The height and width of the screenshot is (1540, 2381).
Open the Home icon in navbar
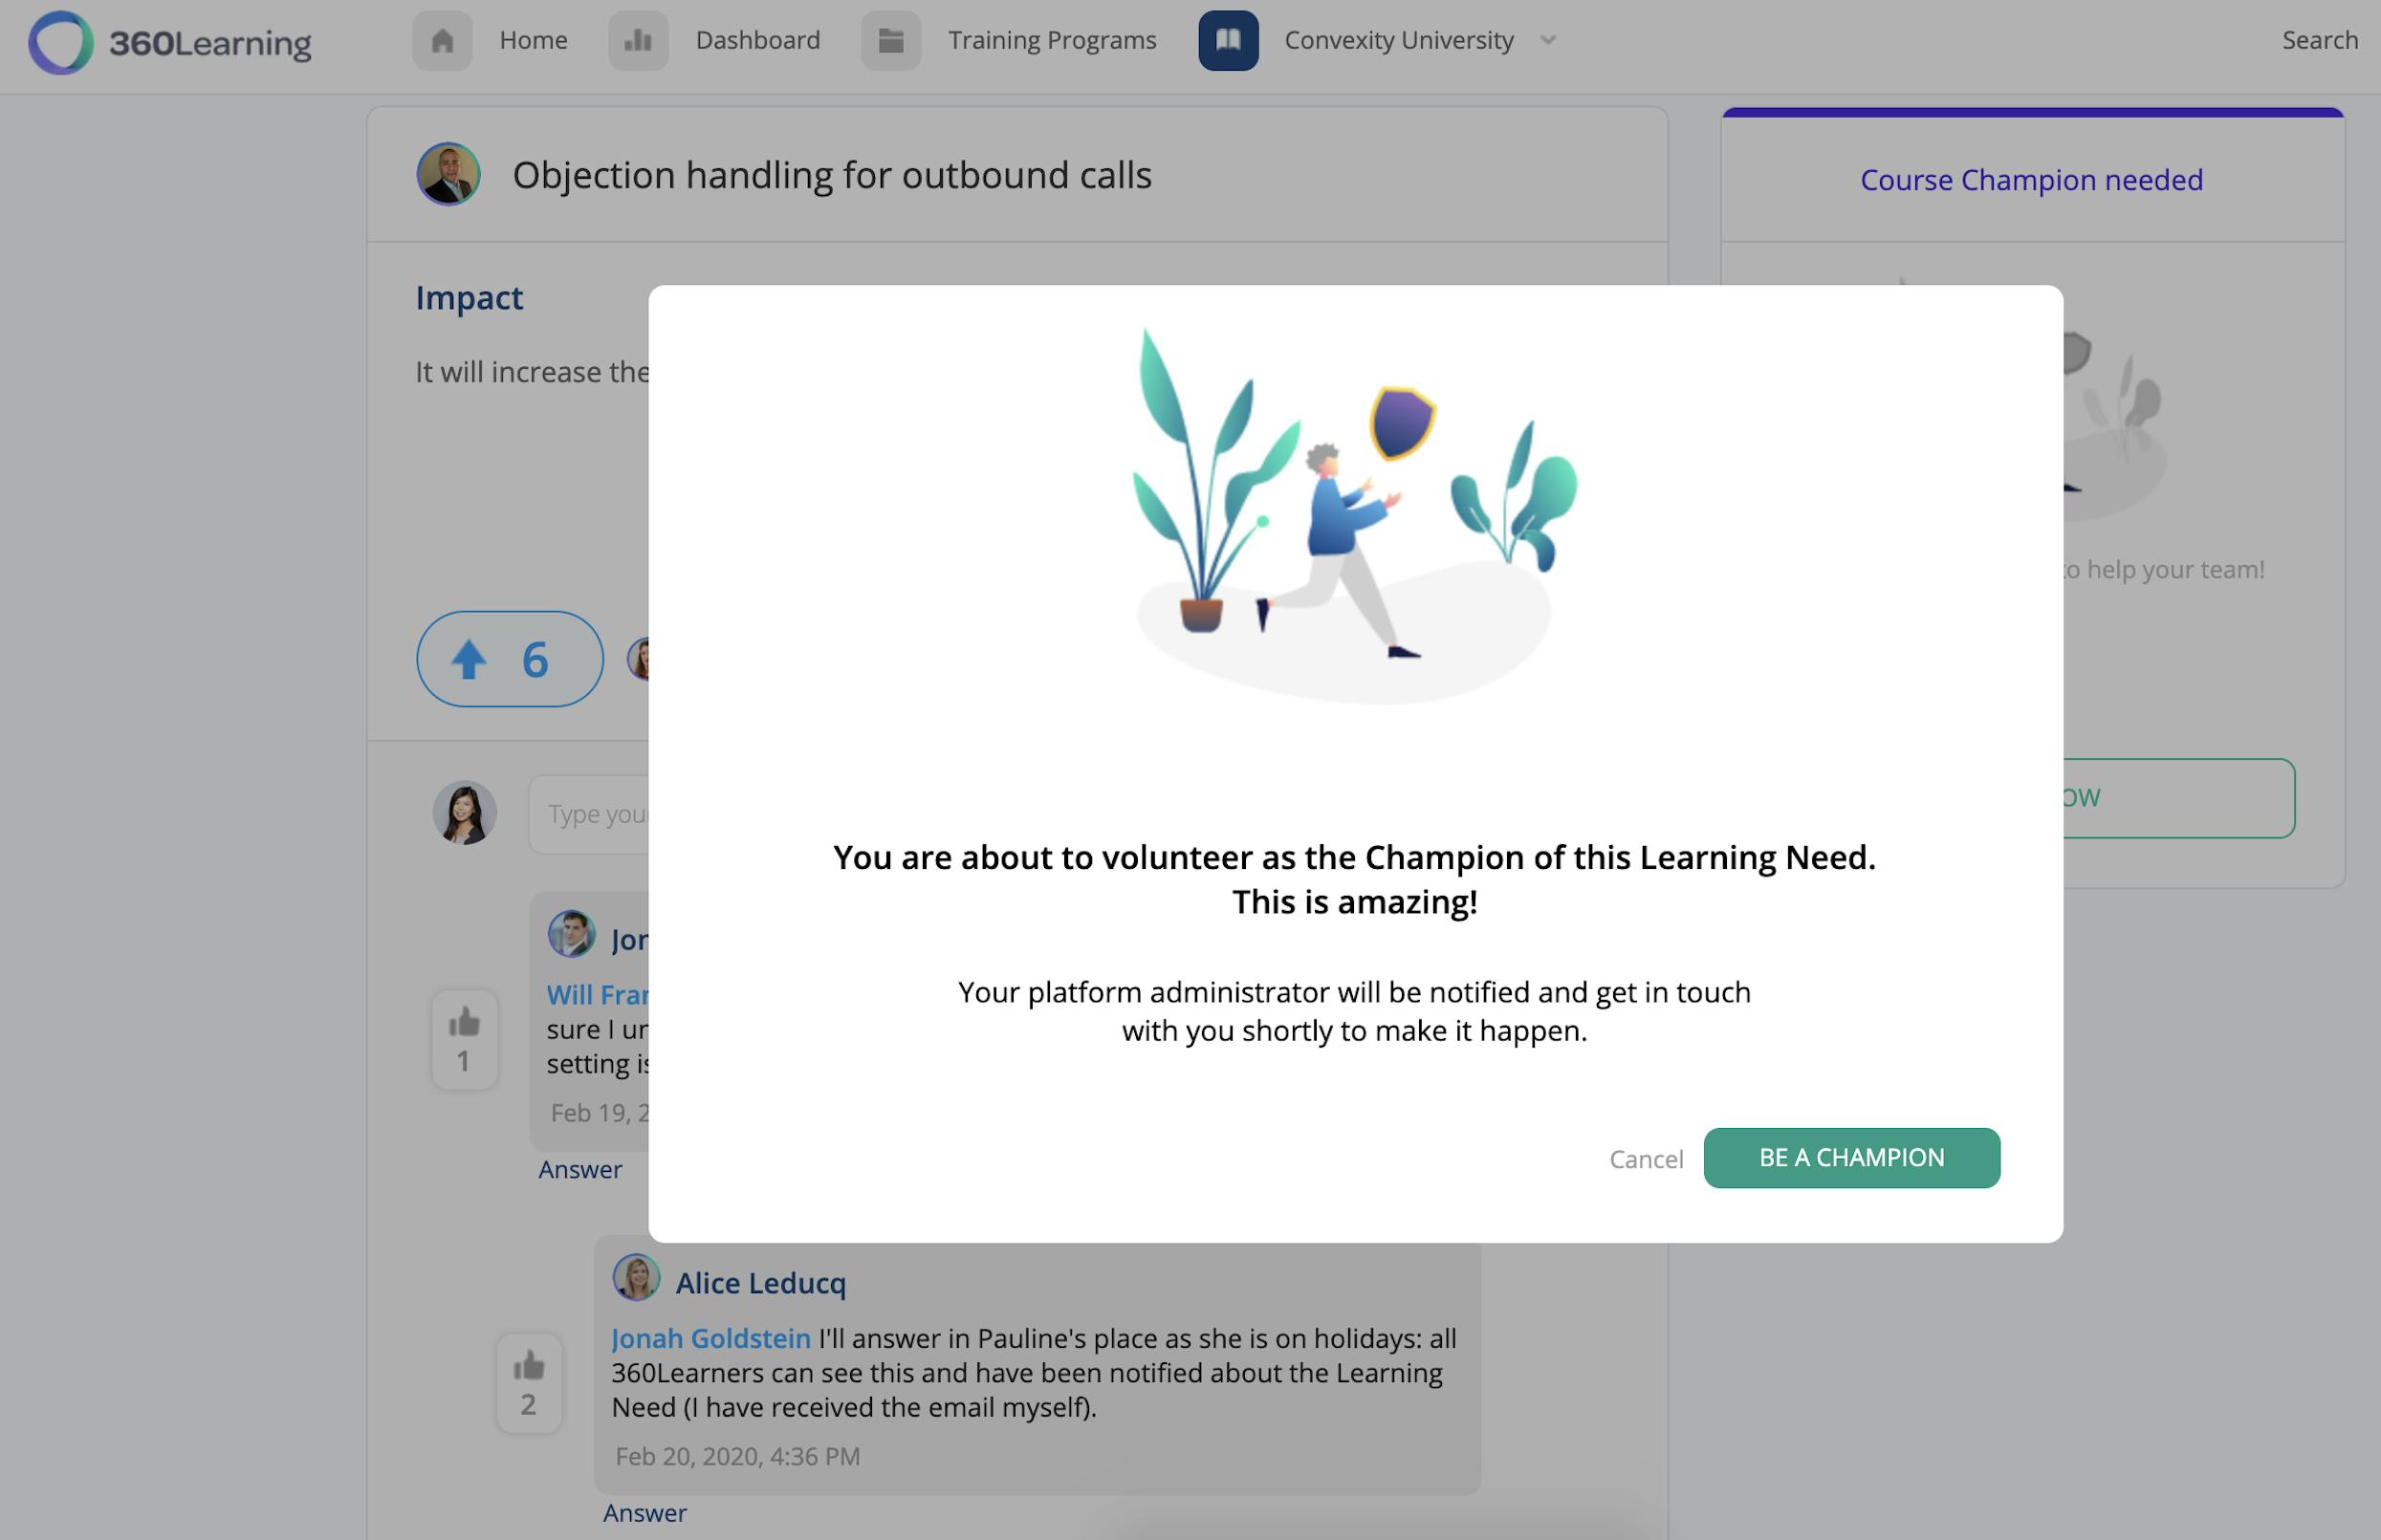click(442, 41)
